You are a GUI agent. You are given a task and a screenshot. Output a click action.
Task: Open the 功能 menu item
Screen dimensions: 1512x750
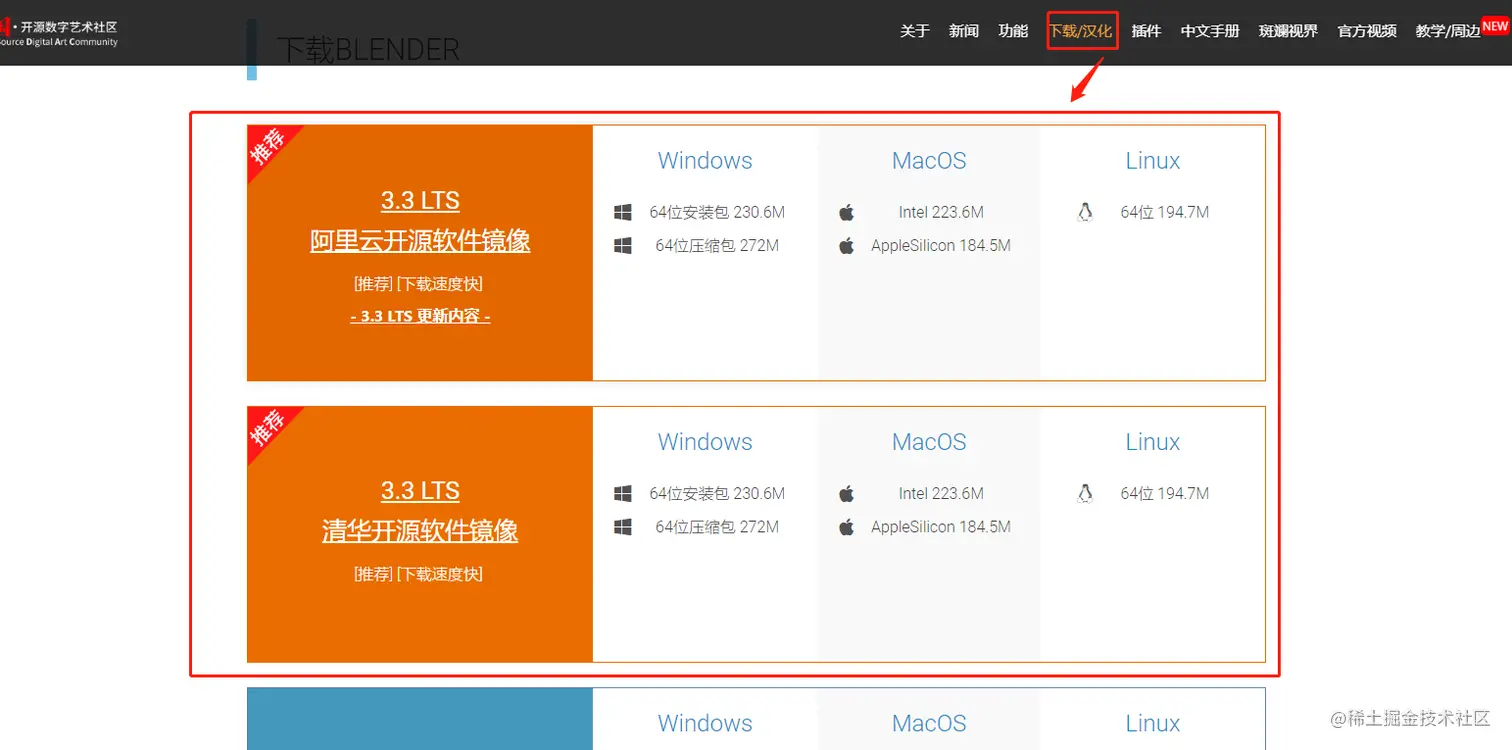click(1013, 31)
